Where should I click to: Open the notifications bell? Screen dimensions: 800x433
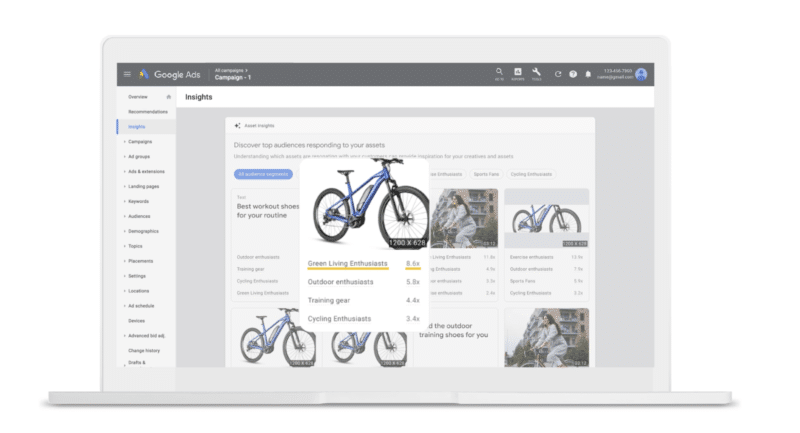(588, 74)
